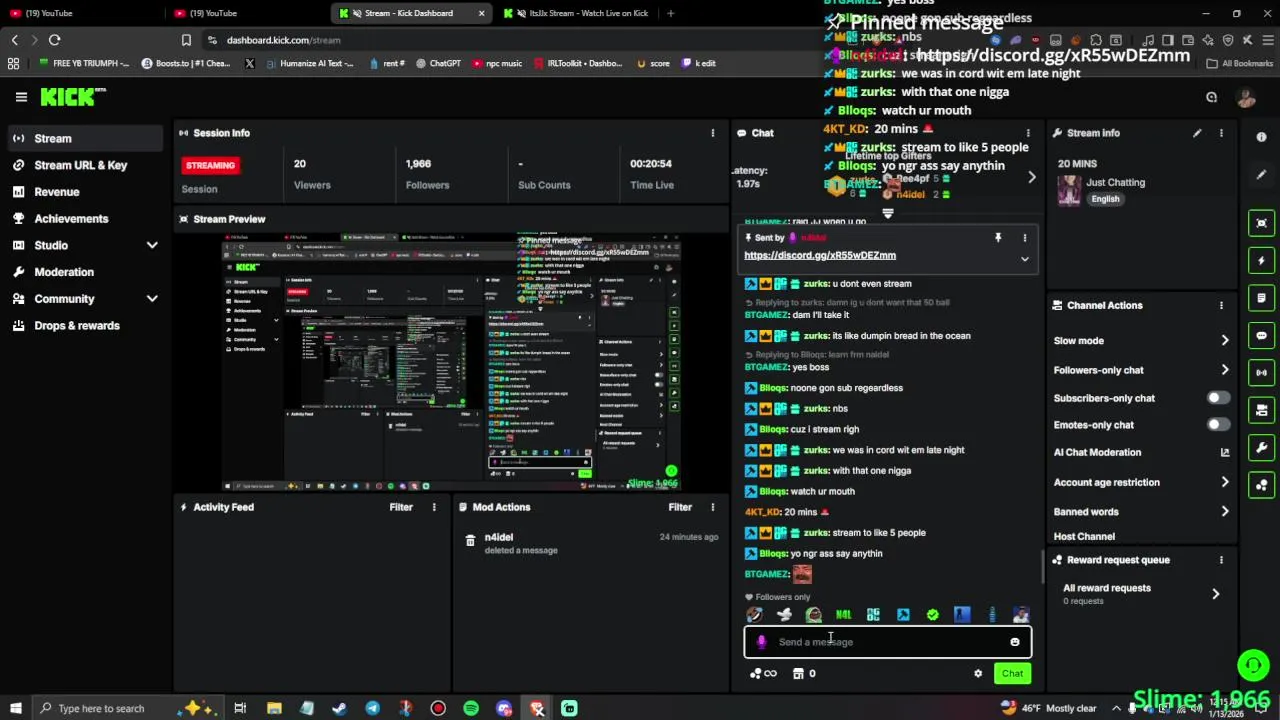Open the Kick hamburger menu
Image resolution: width=1280 pixels, height=720 pixels.
tap(21, 97)
